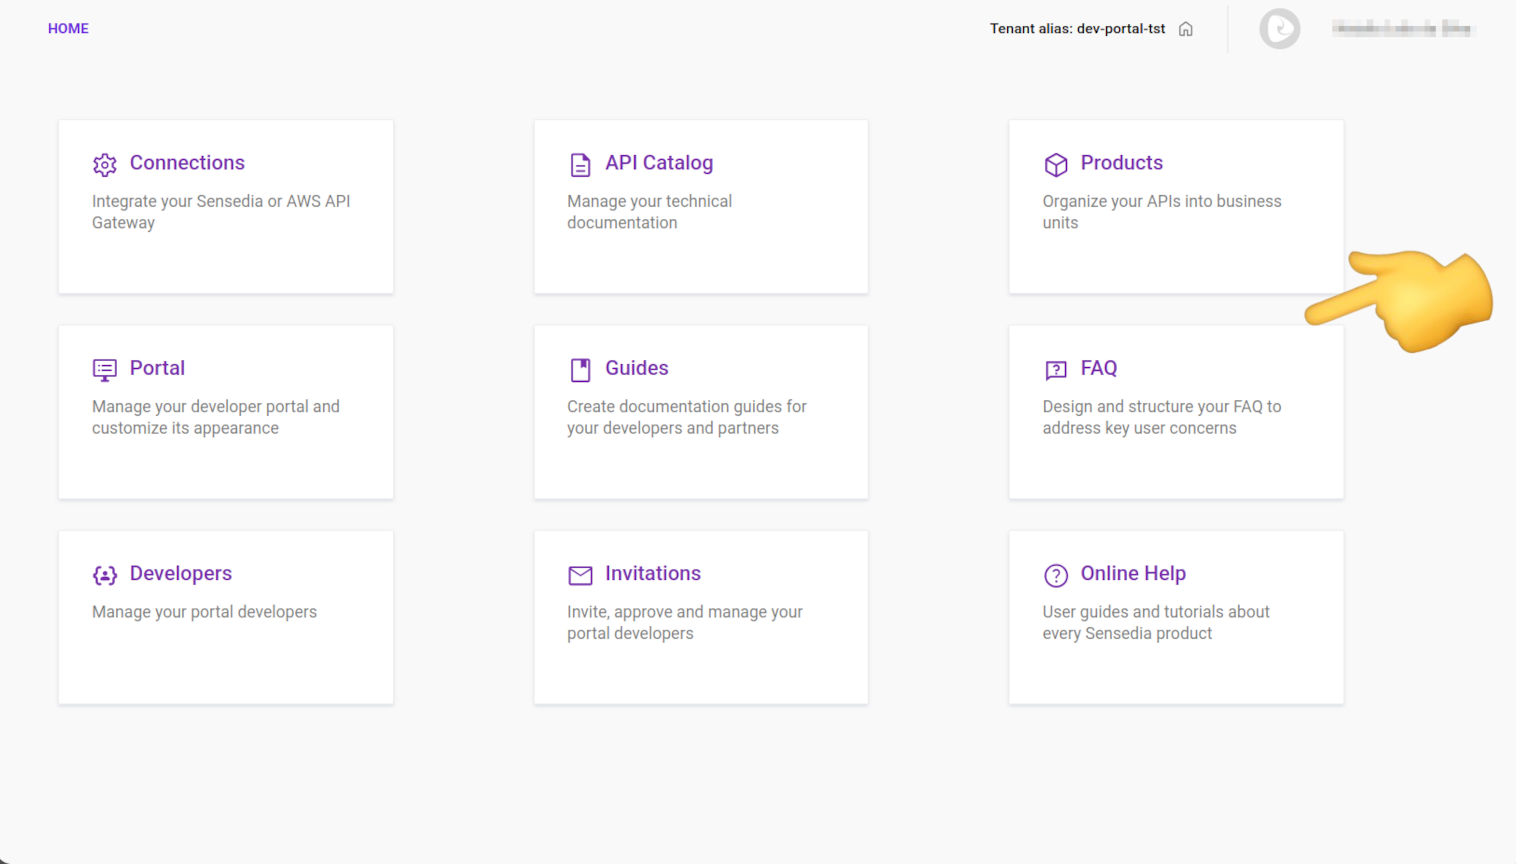This screenshot has height=864, width=1516.
Task: Open the API Catalog card
Action: pos(700,206)
